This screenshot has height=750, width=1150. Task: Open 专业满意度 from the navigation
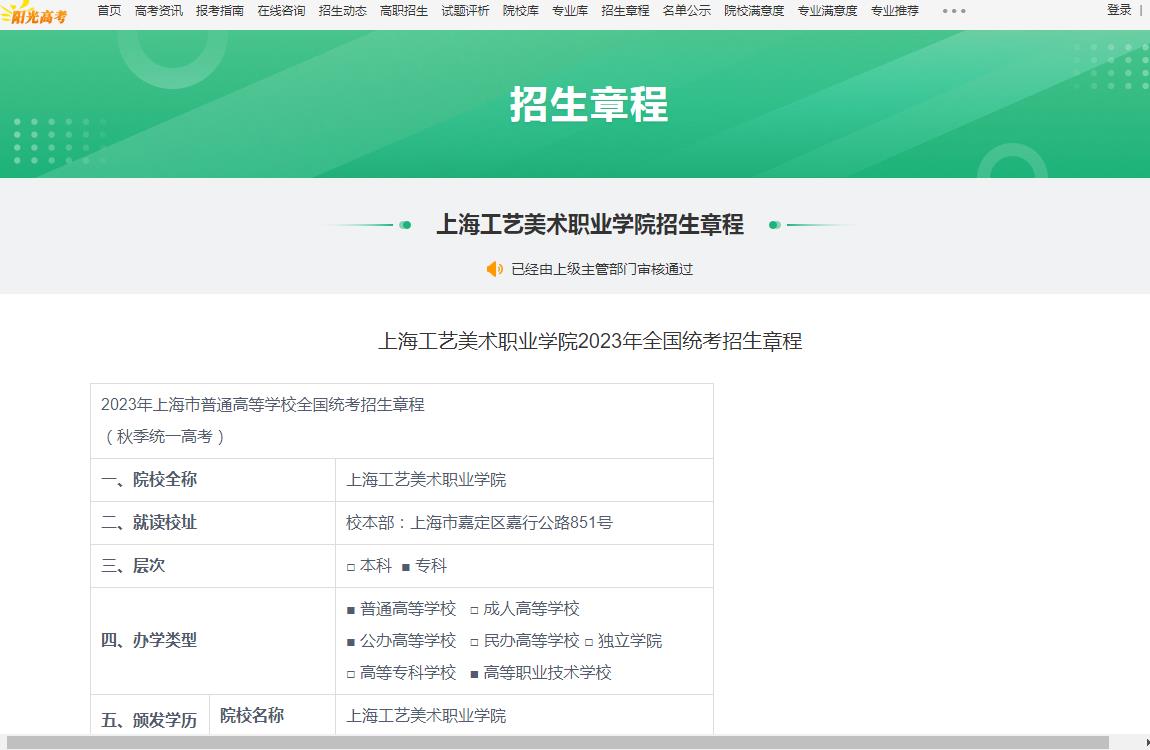(x=827, y=10)
